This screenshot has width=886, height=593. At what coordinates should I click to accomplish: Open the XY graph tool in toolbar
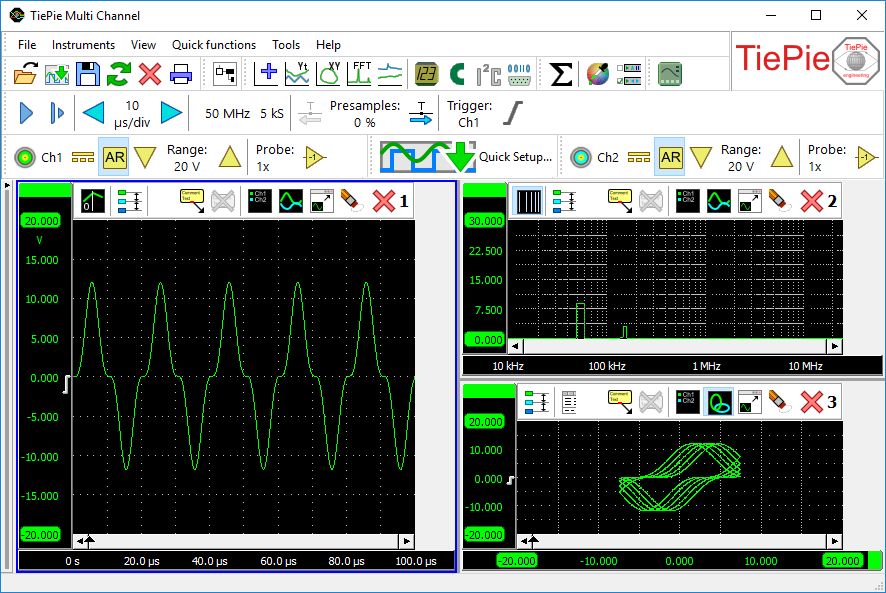pyautogui.click(x=329, y=74)
